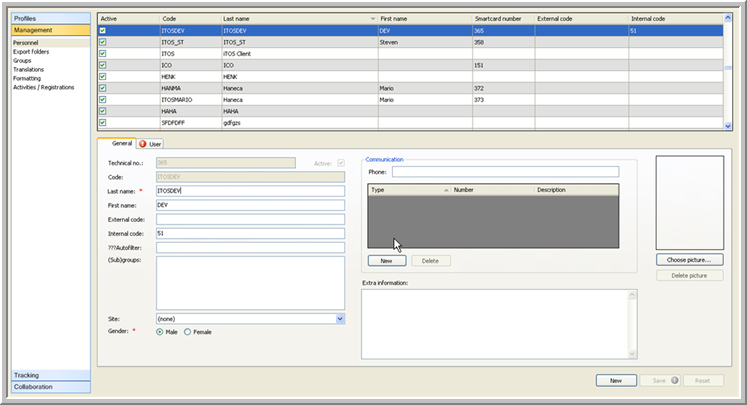Toggle Active checkbox for the ITOS_ST row
Viewport: 747px width, 405px height.
tap(103, 42)
